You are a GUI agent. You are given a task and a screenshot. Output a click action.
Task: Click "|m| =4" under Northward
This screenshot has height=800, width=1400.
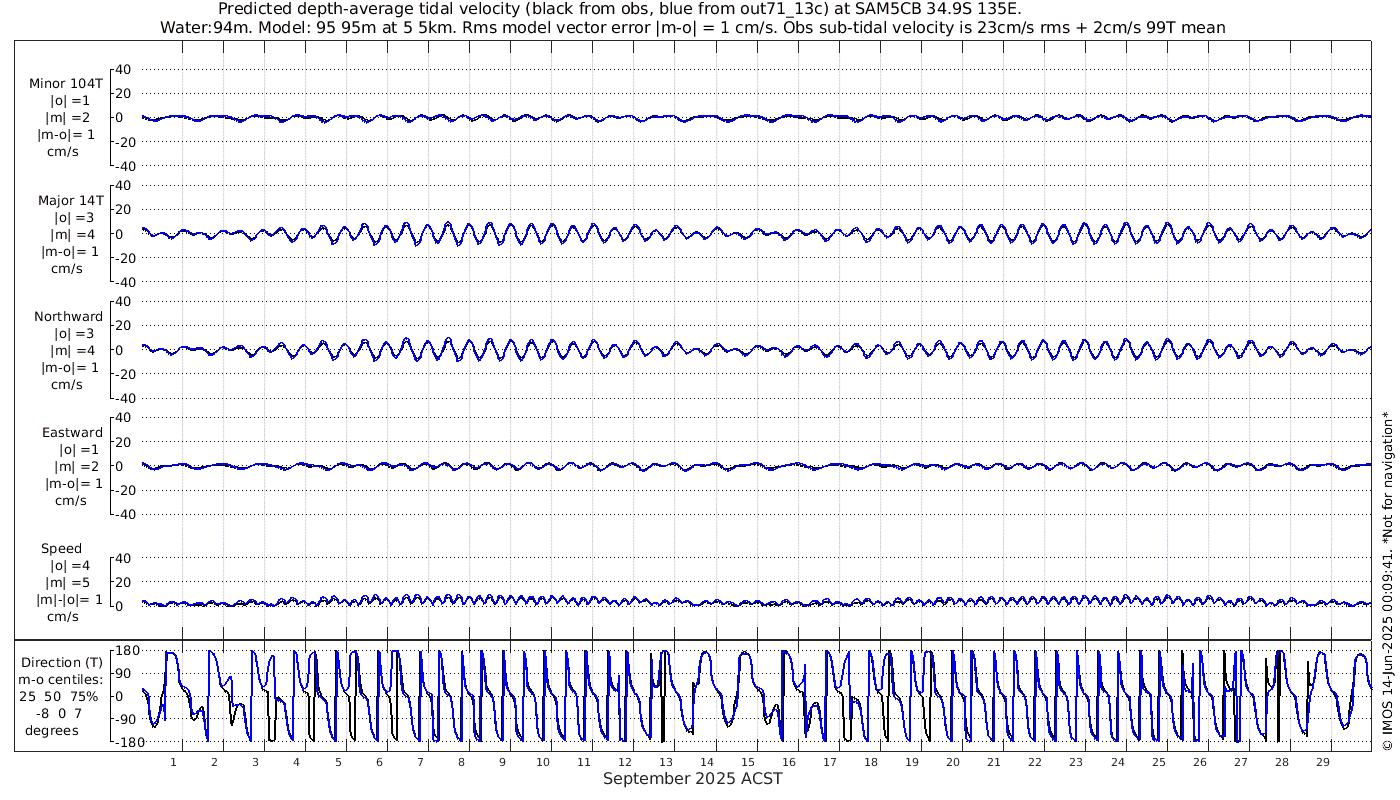(74, 351)
